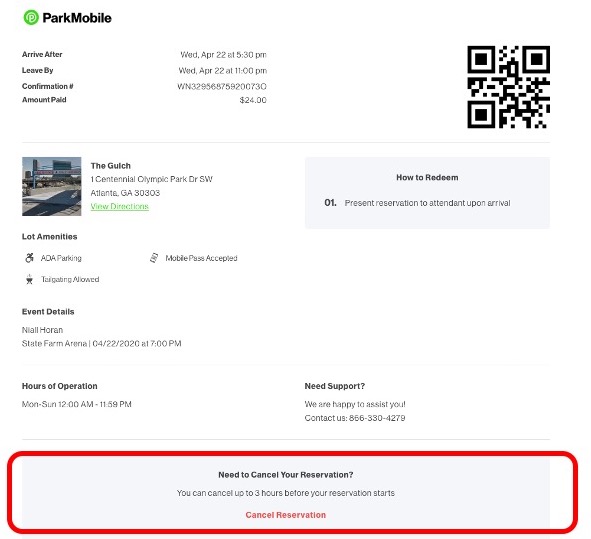Open The Gulch parking lot photo
Image resolution: width=591 pixels, height=539 pixels.
coord(52,186)
